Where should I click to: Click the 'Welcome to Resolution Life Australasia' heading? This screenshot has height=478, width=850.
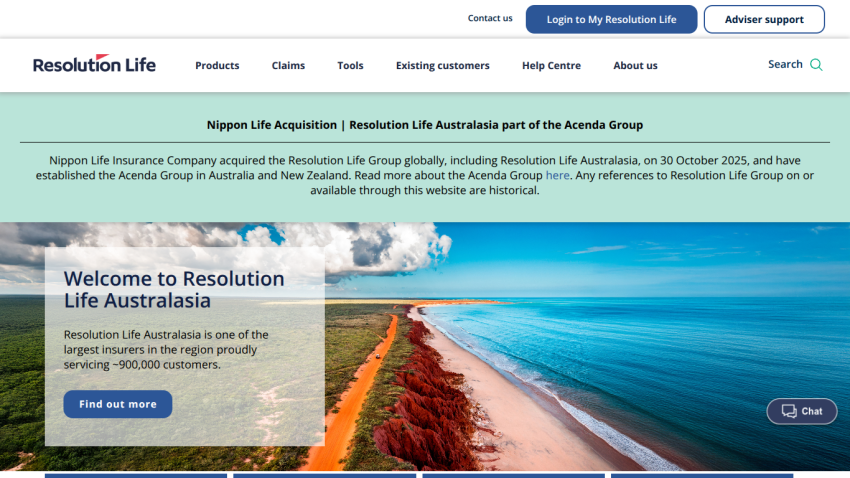[x=174, y=289]
